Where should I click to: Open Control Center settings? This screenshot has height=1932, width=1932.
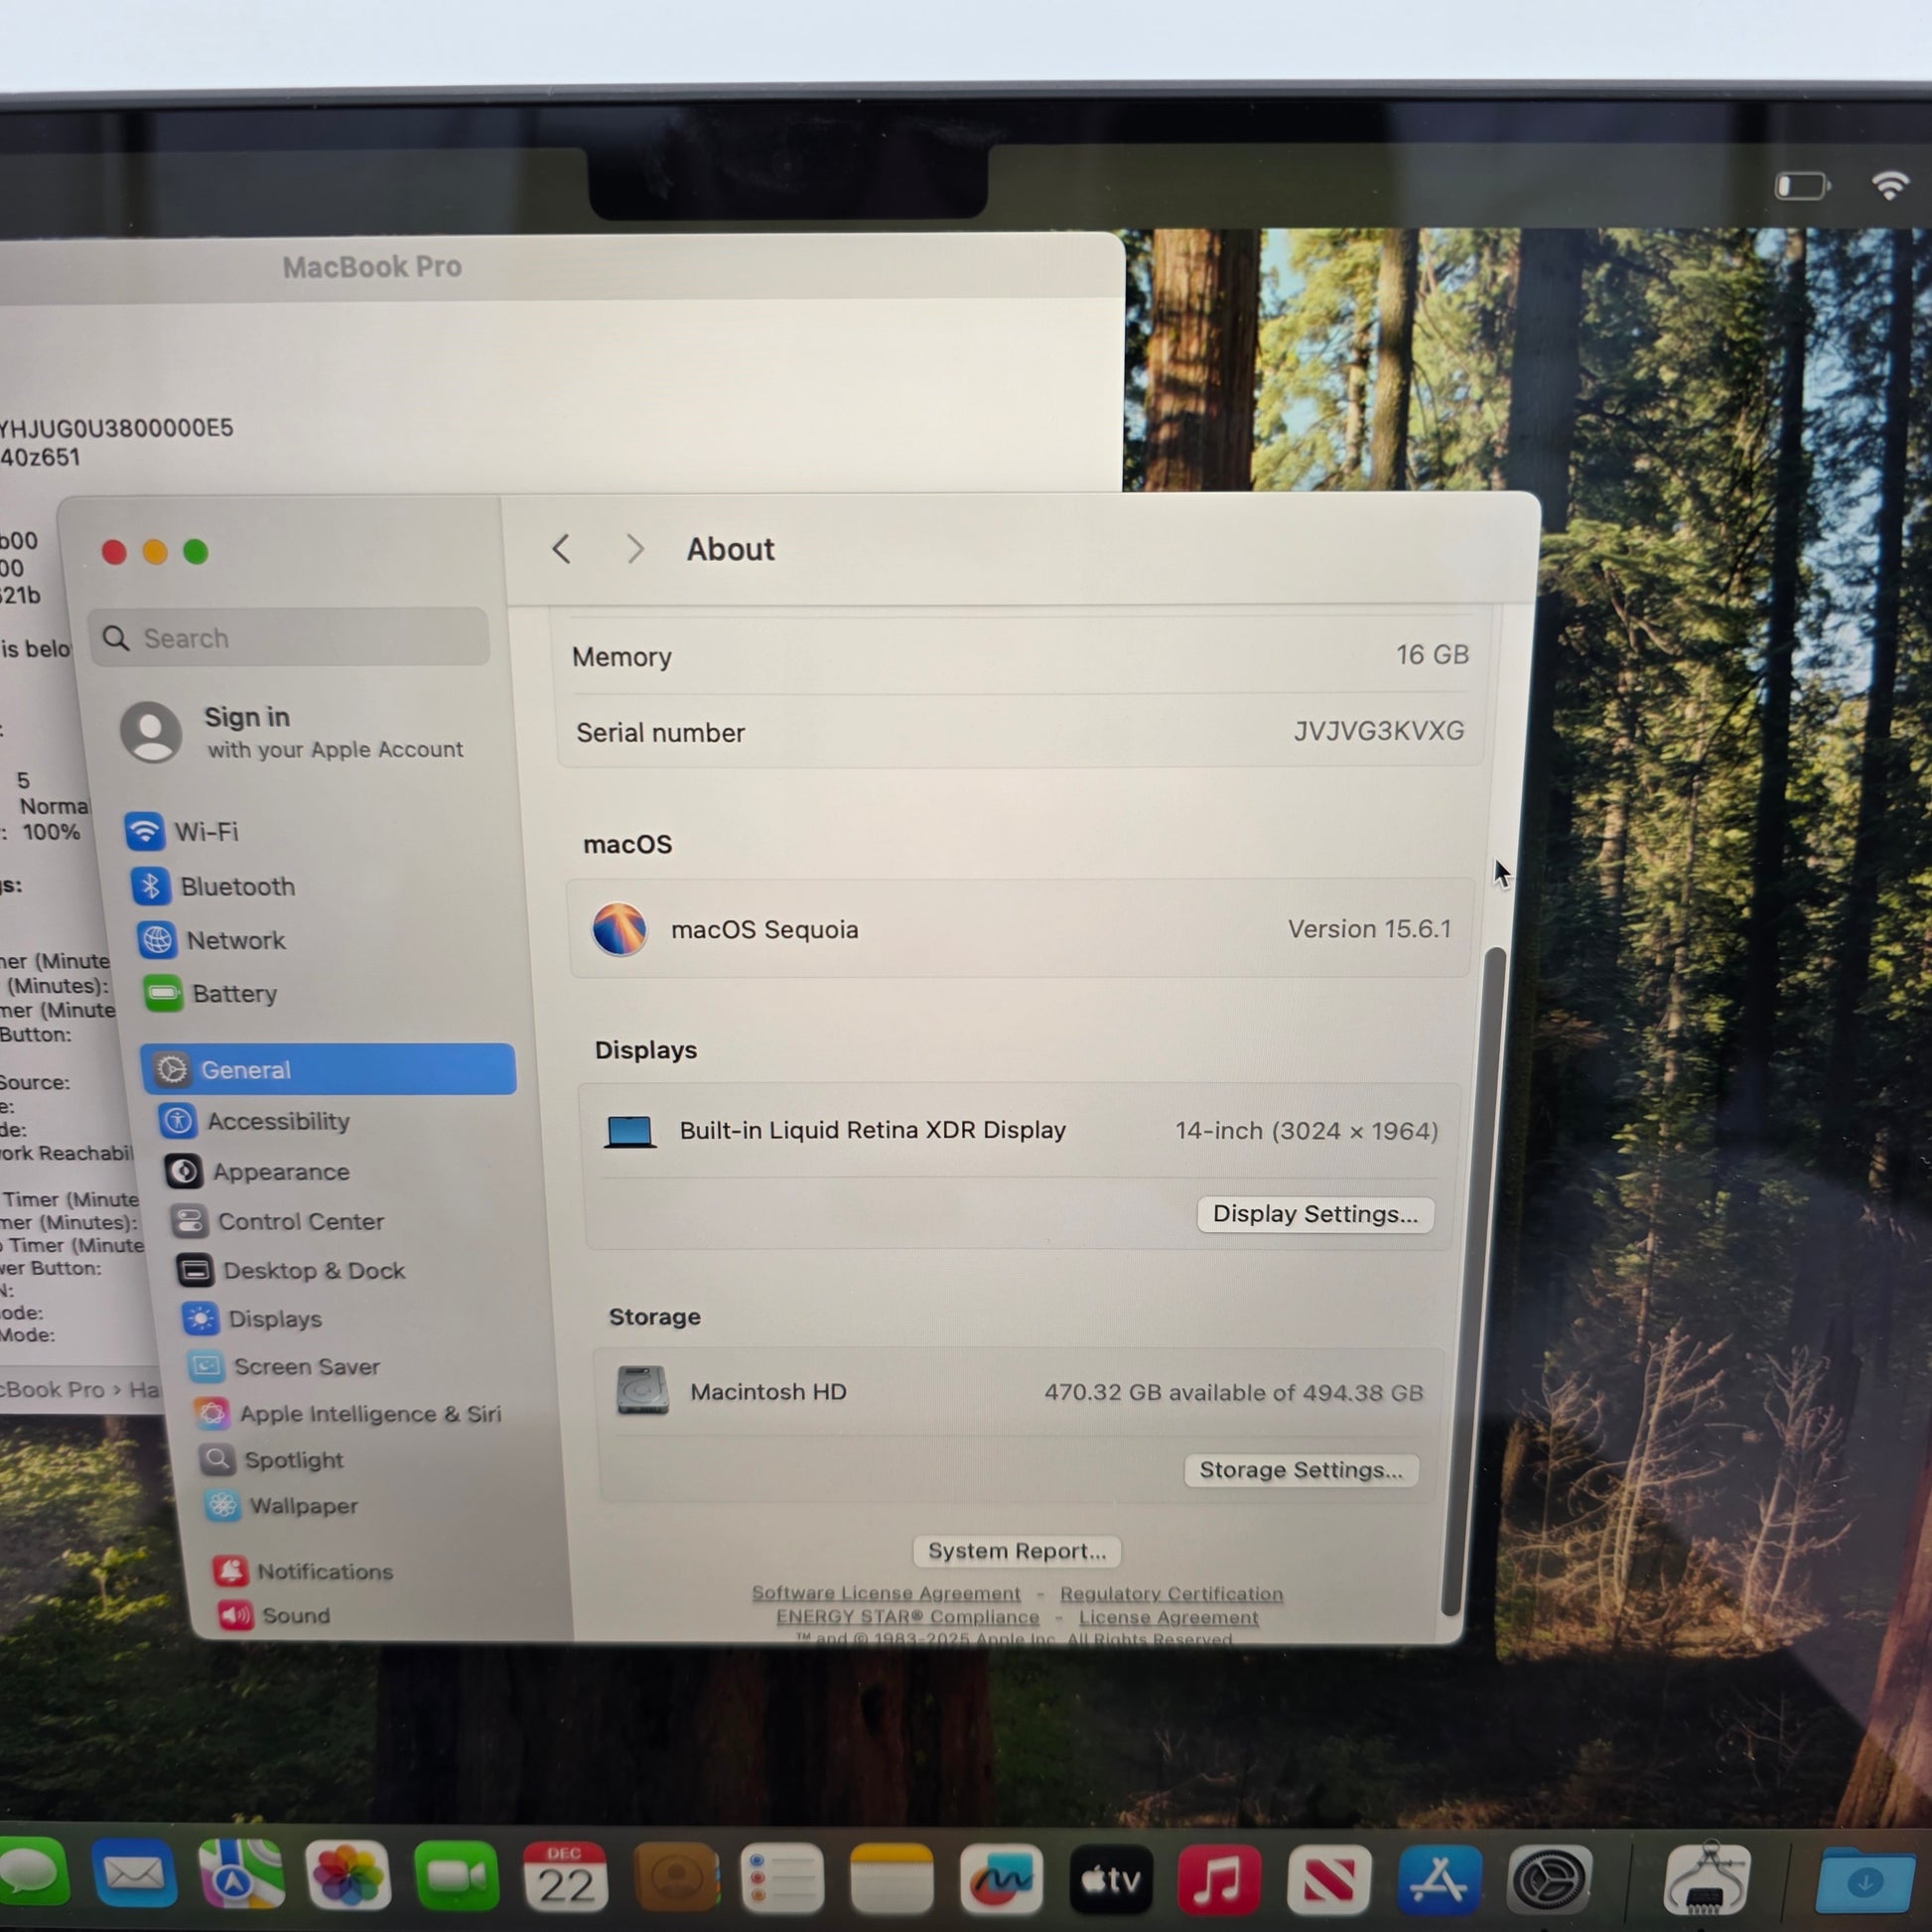pyautogui.click(x=300, y=1222)
